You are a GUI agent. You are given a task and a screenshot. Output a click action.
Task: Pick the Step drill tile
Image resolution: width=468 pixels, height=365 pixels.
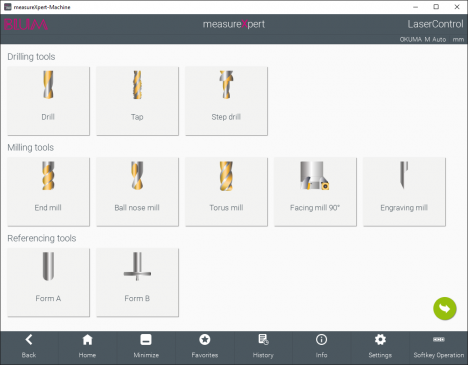click(226, 101)
